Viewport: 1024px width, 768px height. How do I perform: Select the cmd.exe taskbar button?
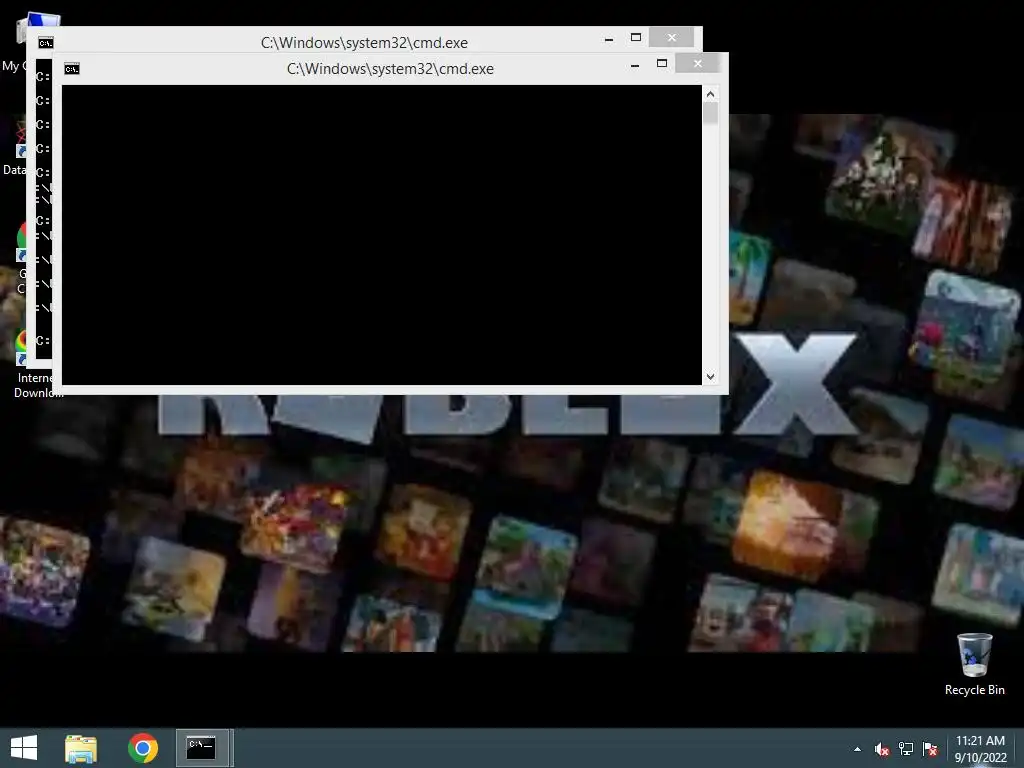click(x=202, y=748)
